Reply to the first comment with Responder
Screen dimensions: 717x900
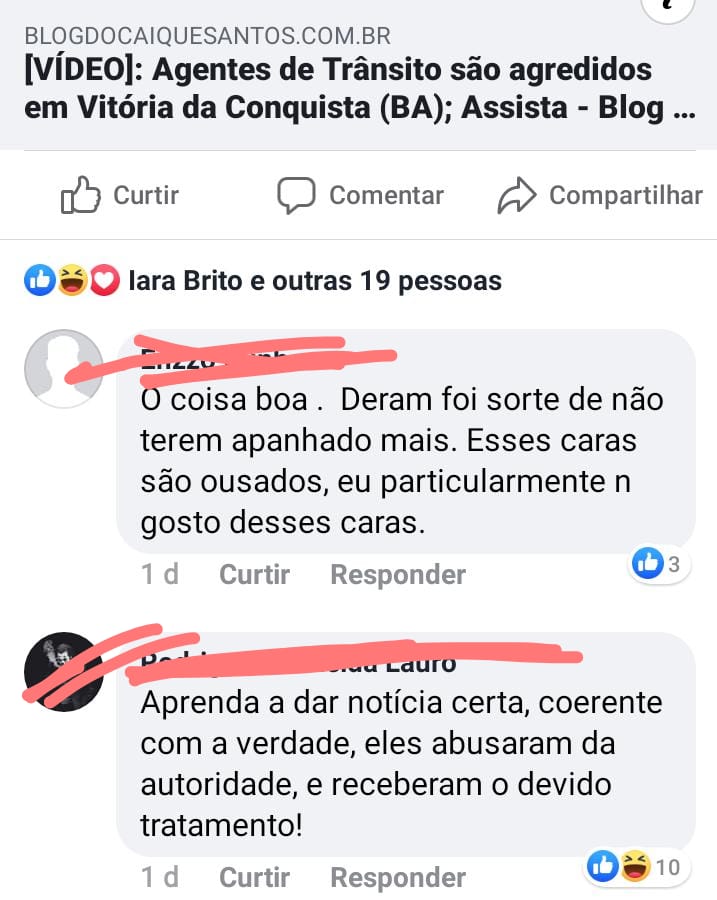[x=398, y=575]
